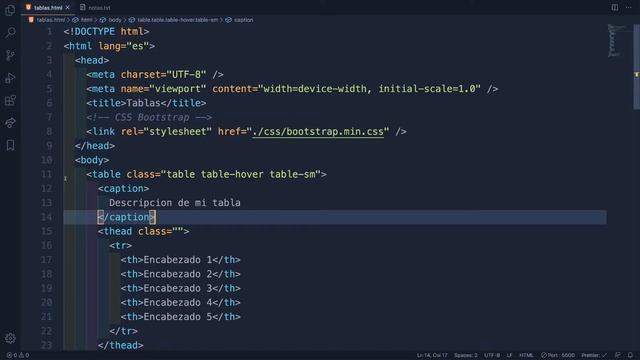Click line number 15 in the gutter

click(47, 231)
